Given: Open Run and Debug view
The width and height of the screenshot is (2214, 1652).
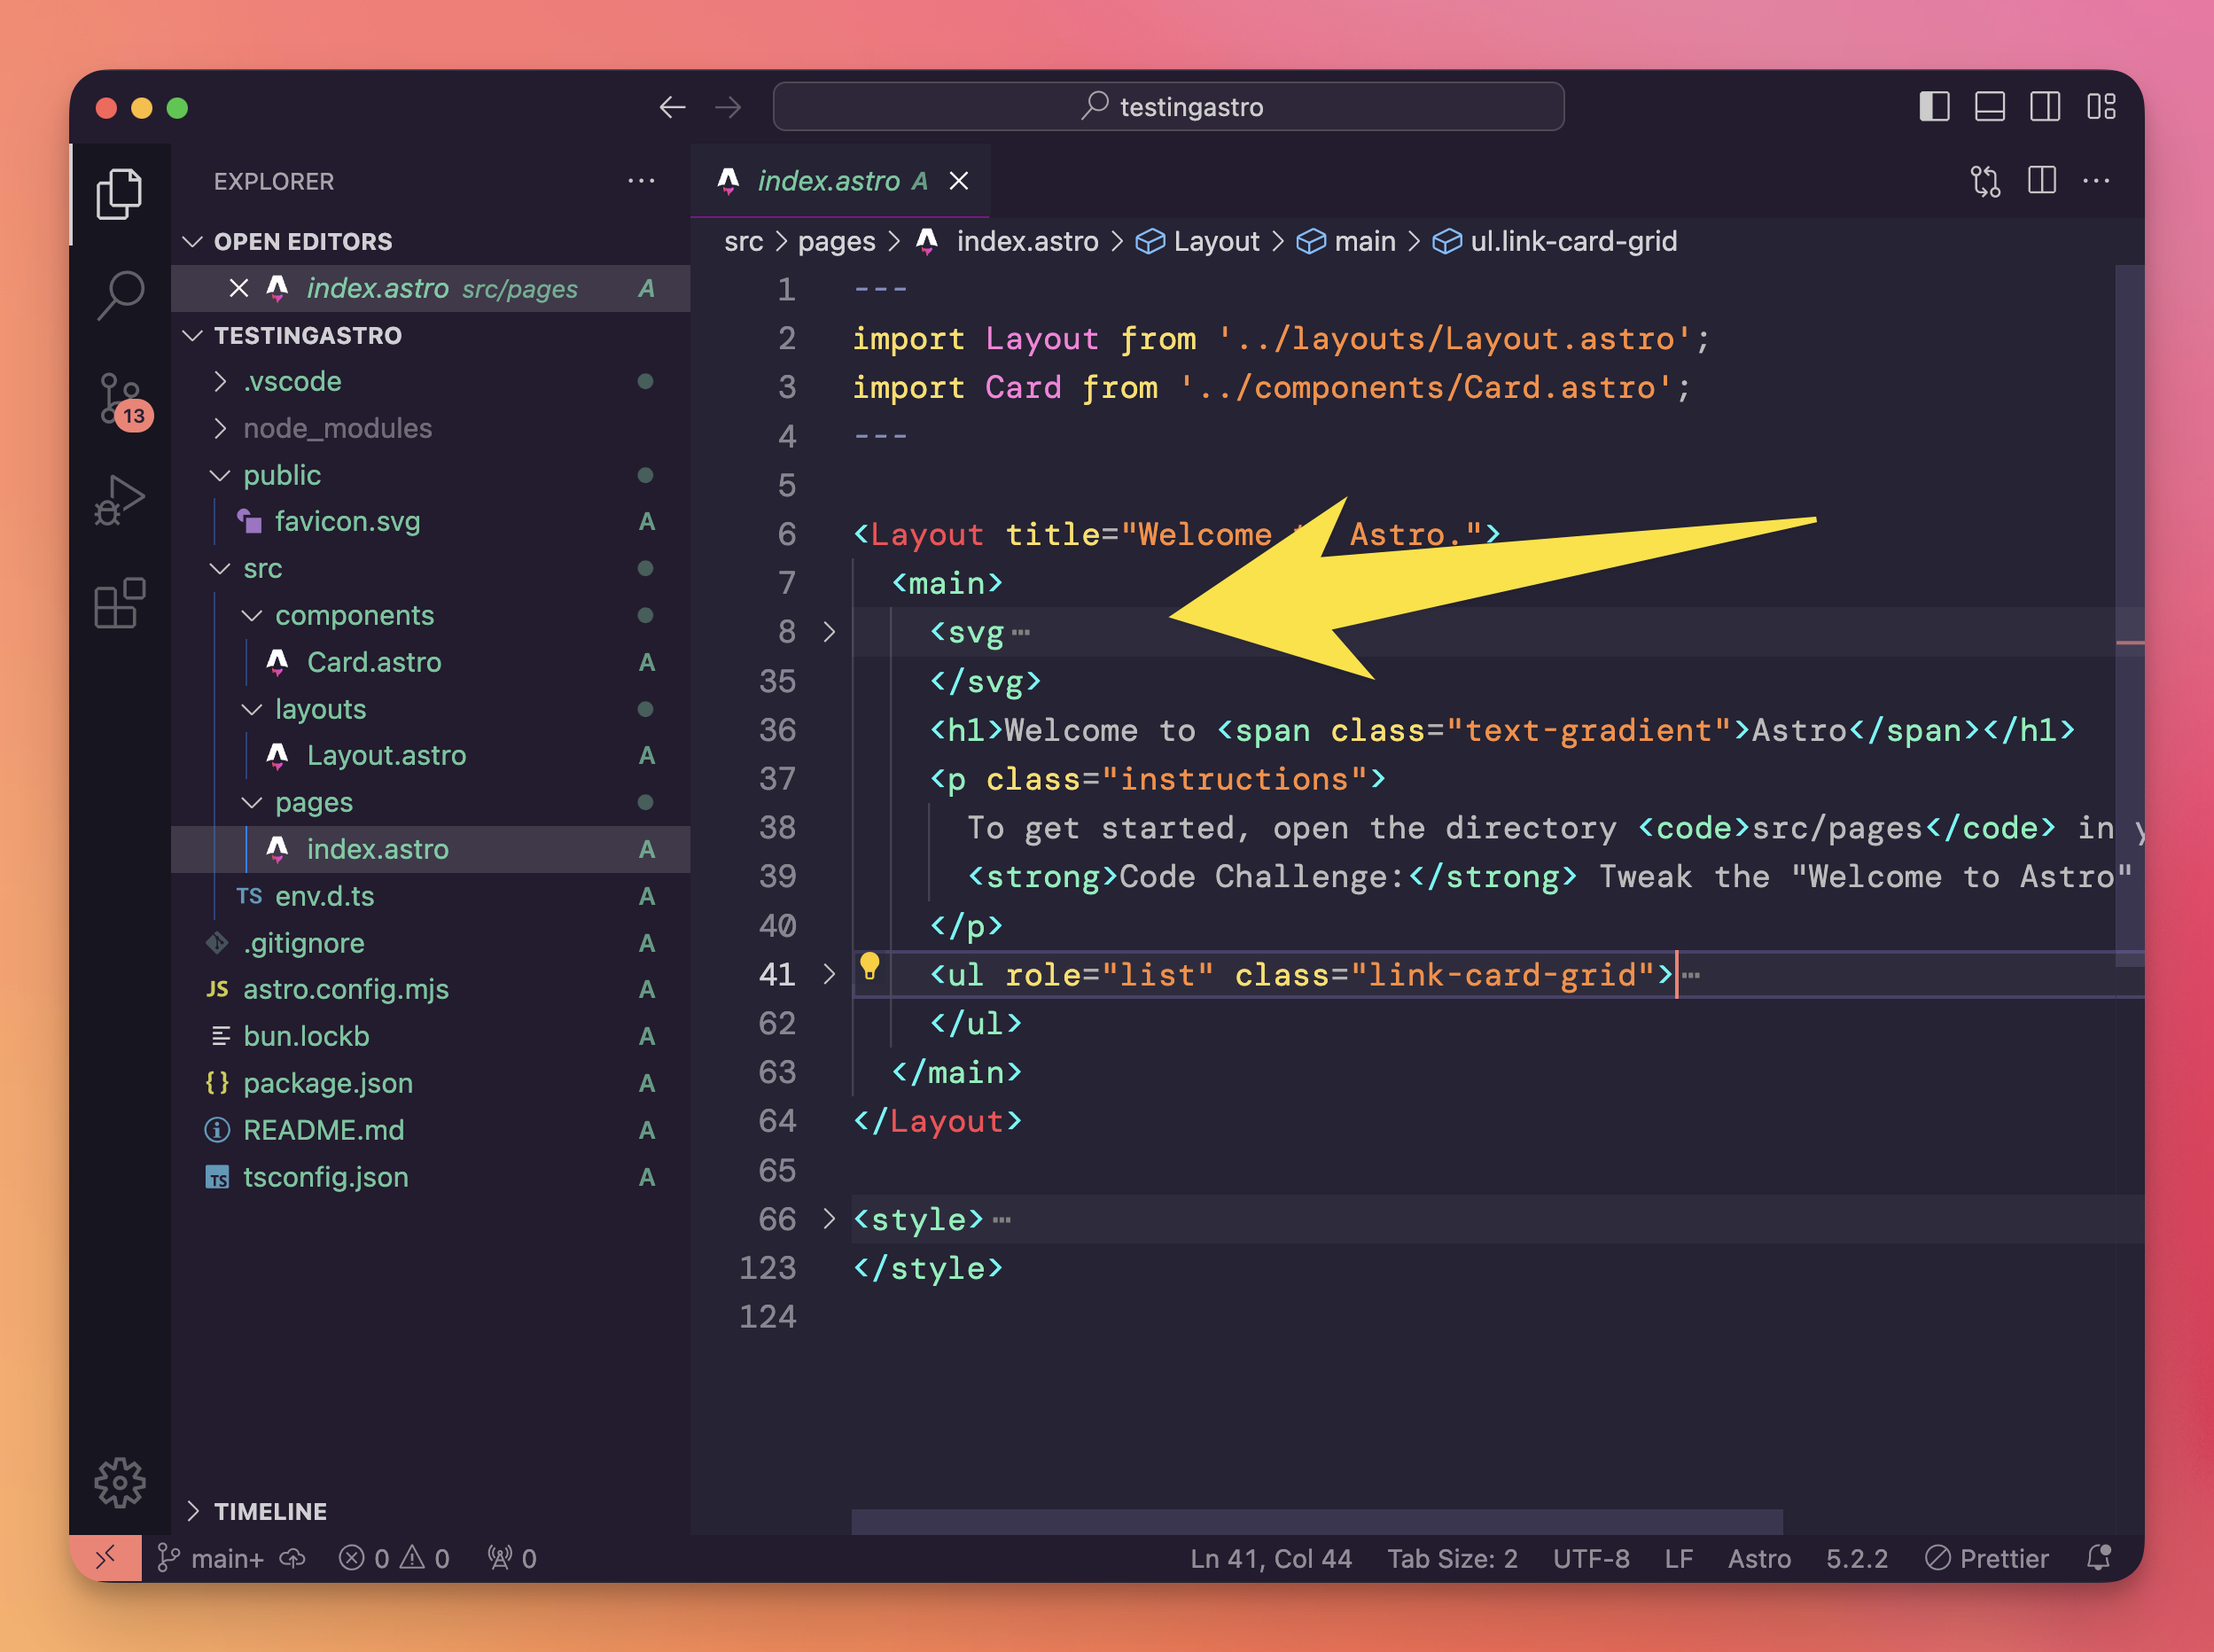Looking at the screenshot, I should pos(120,500).
